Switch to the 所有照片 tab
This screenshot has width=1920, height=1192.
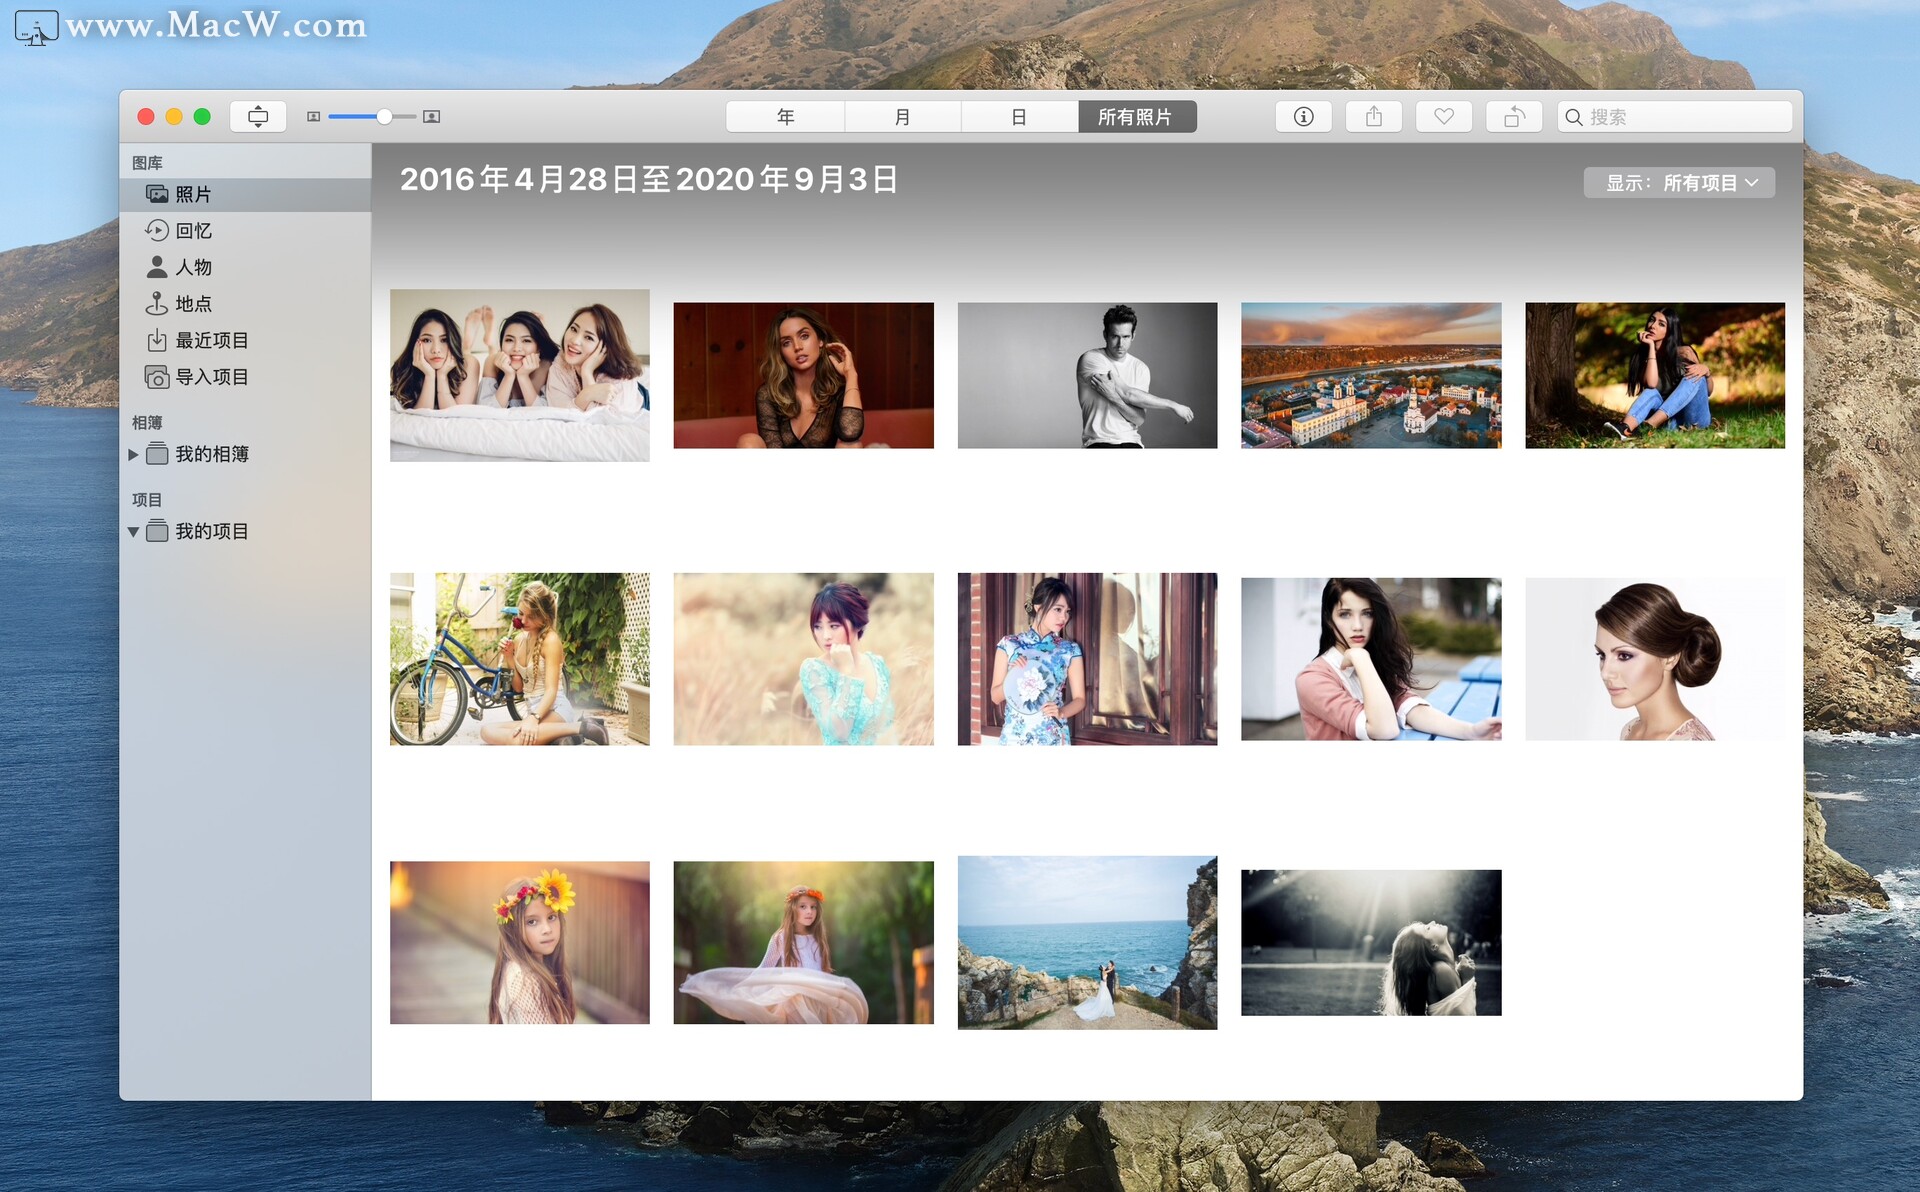1136,117
